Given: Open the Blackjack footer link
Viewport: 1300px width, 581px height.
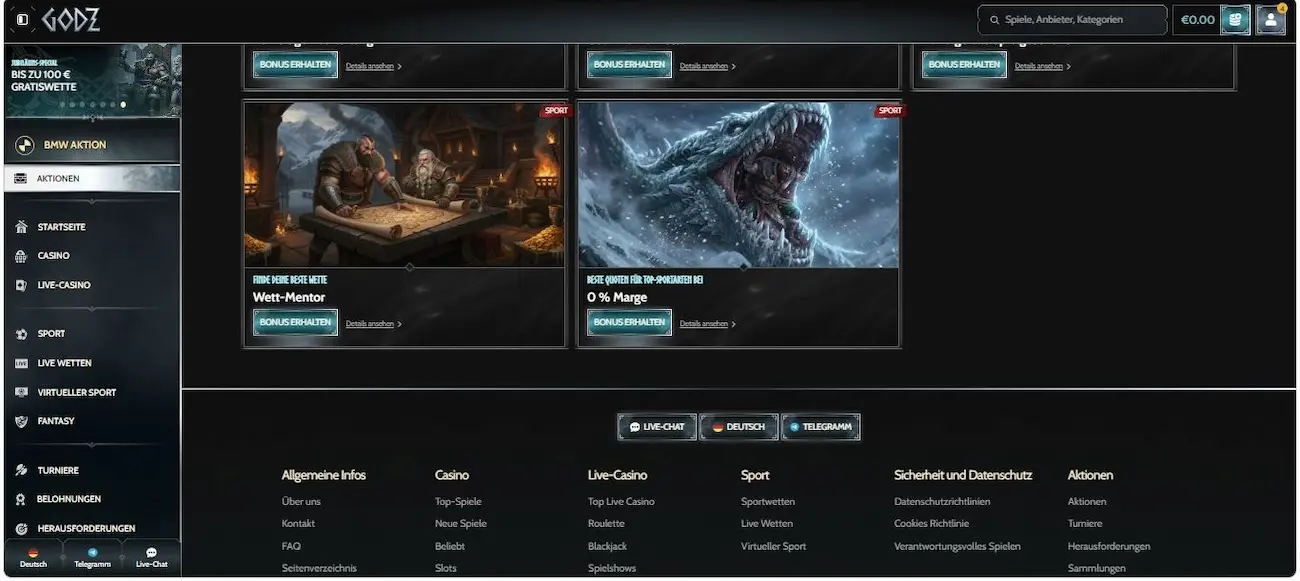Looking at the screenshot, I should (607, 547).
